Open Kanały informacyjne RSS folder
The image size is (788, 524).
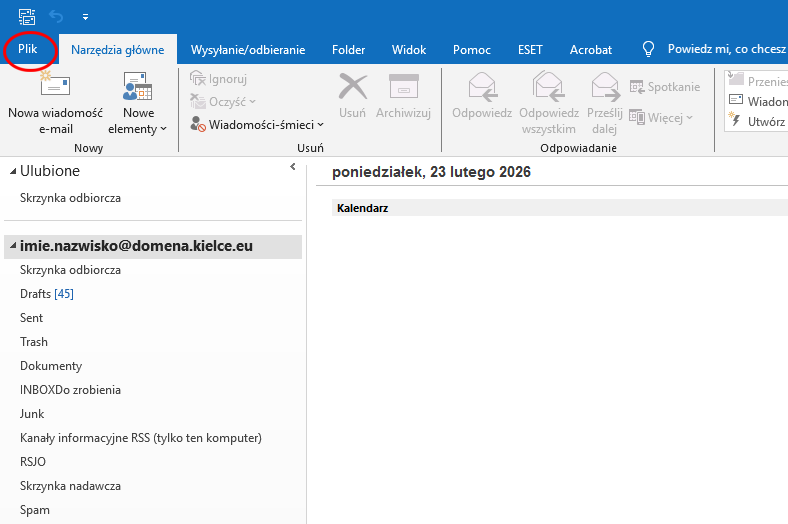(141, 438)
